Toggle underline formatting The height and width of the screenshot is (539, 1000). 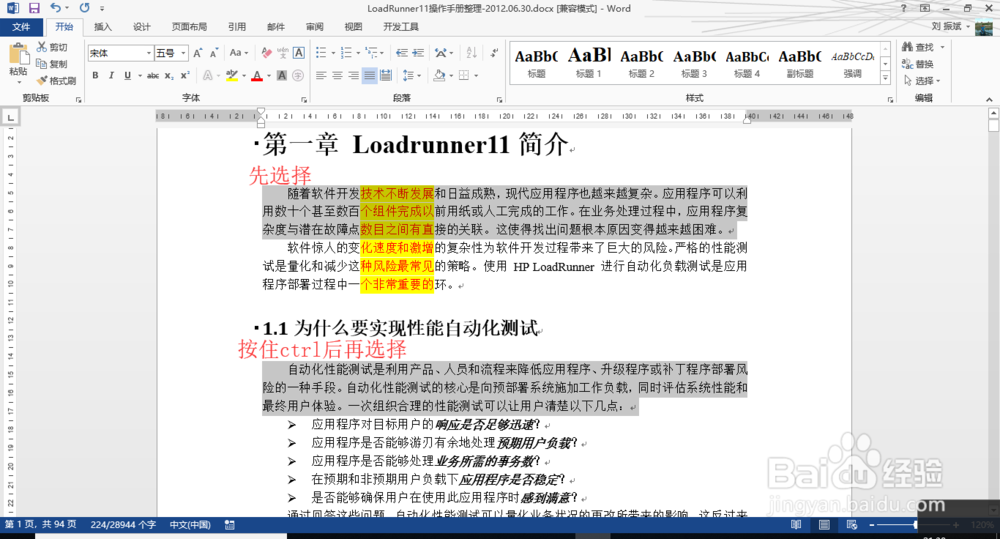tap(128, 75)
